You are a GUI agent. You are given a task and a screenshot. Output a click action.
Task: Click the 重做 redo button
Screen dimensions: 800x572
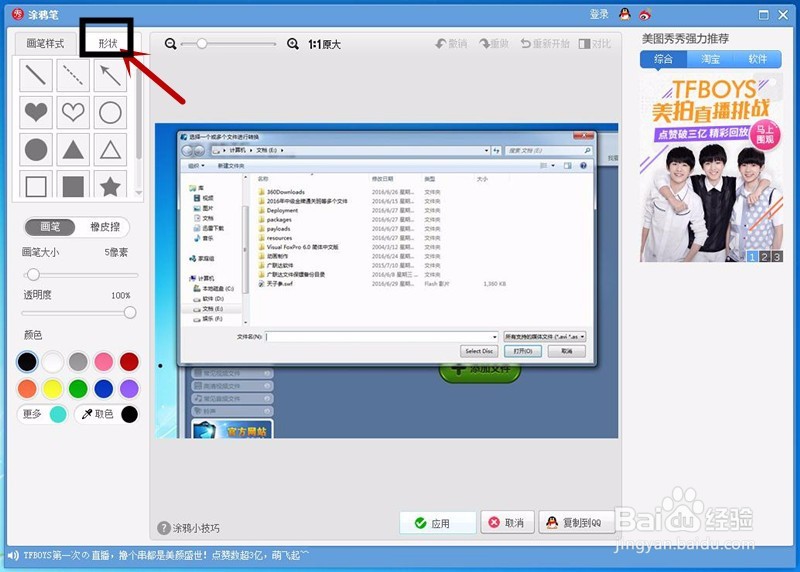[x=494, y=44]
